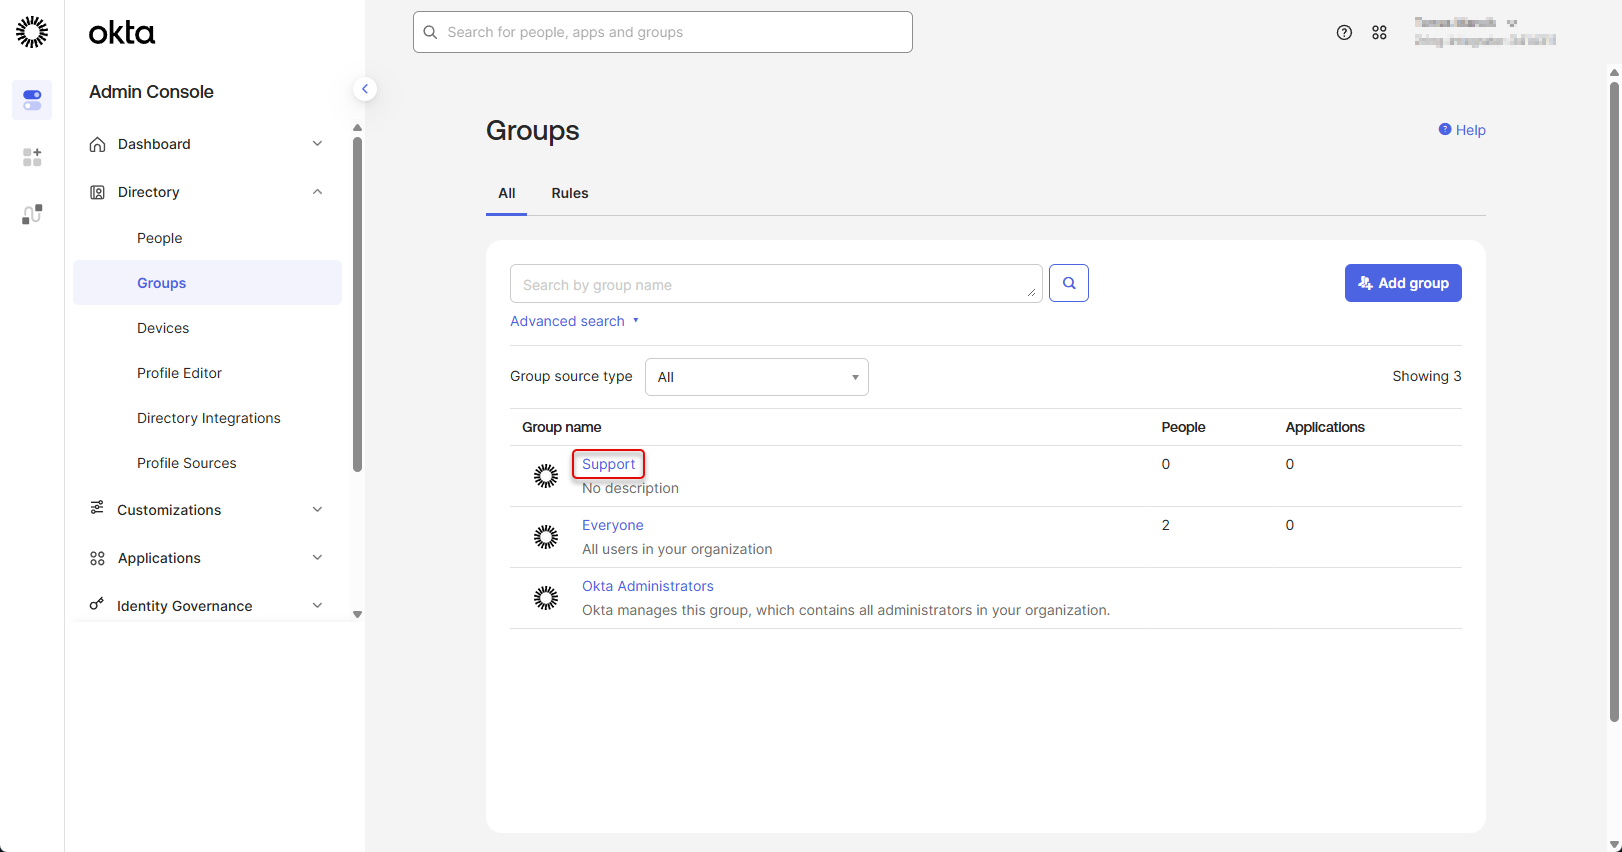
Task: Open the Group source type dropdown
Action: [756, 377]
